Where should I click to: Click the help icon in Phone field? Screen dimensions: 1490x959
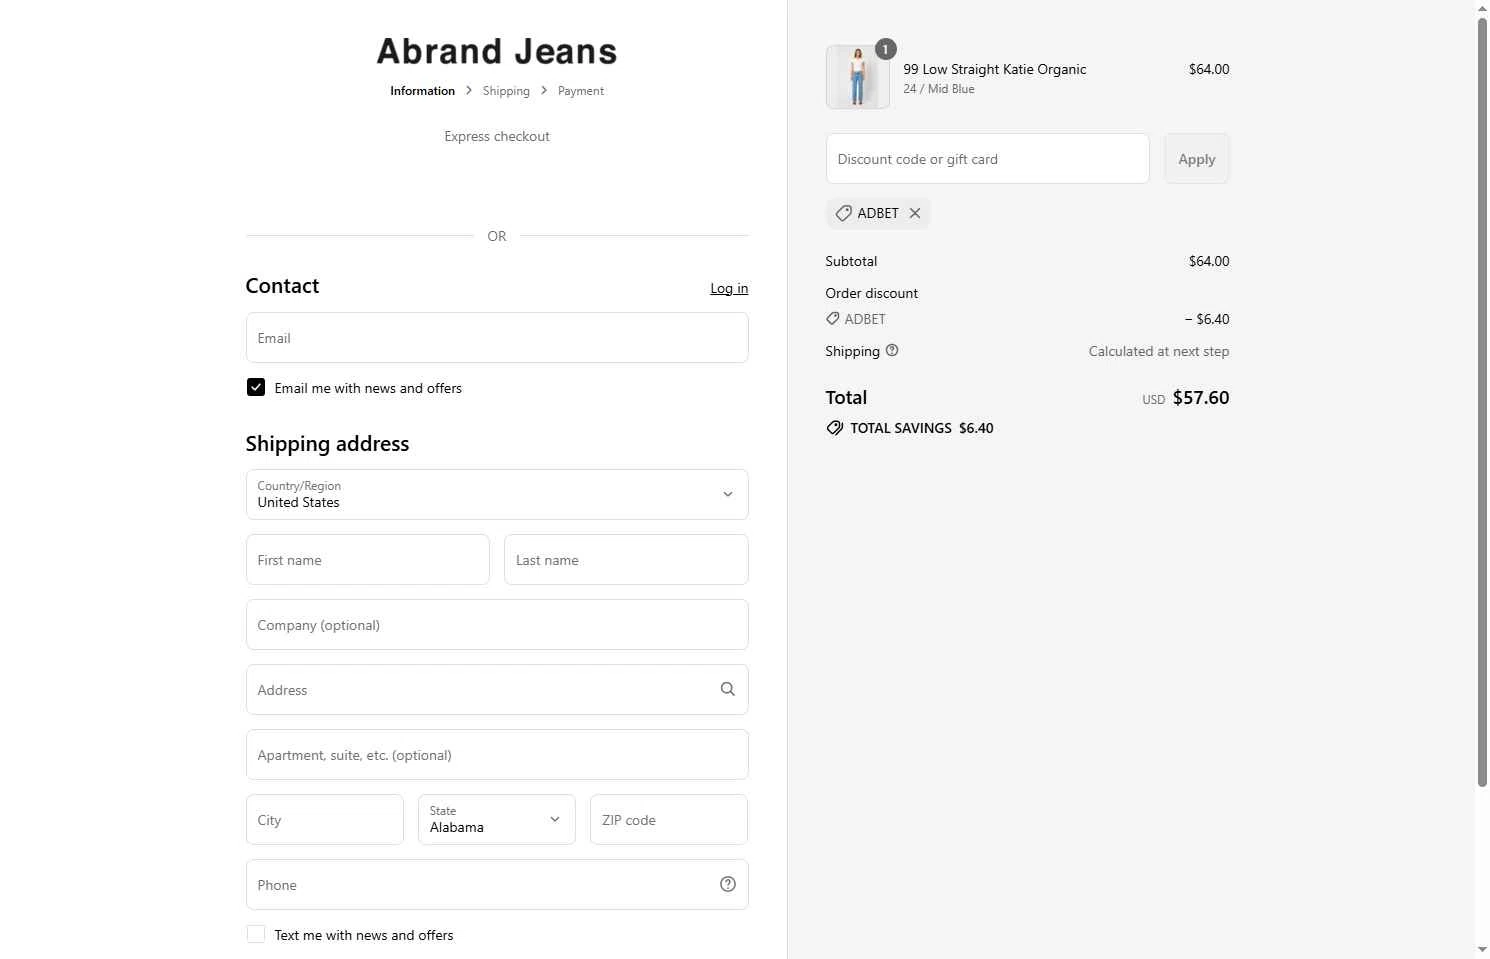pos(727,884)
